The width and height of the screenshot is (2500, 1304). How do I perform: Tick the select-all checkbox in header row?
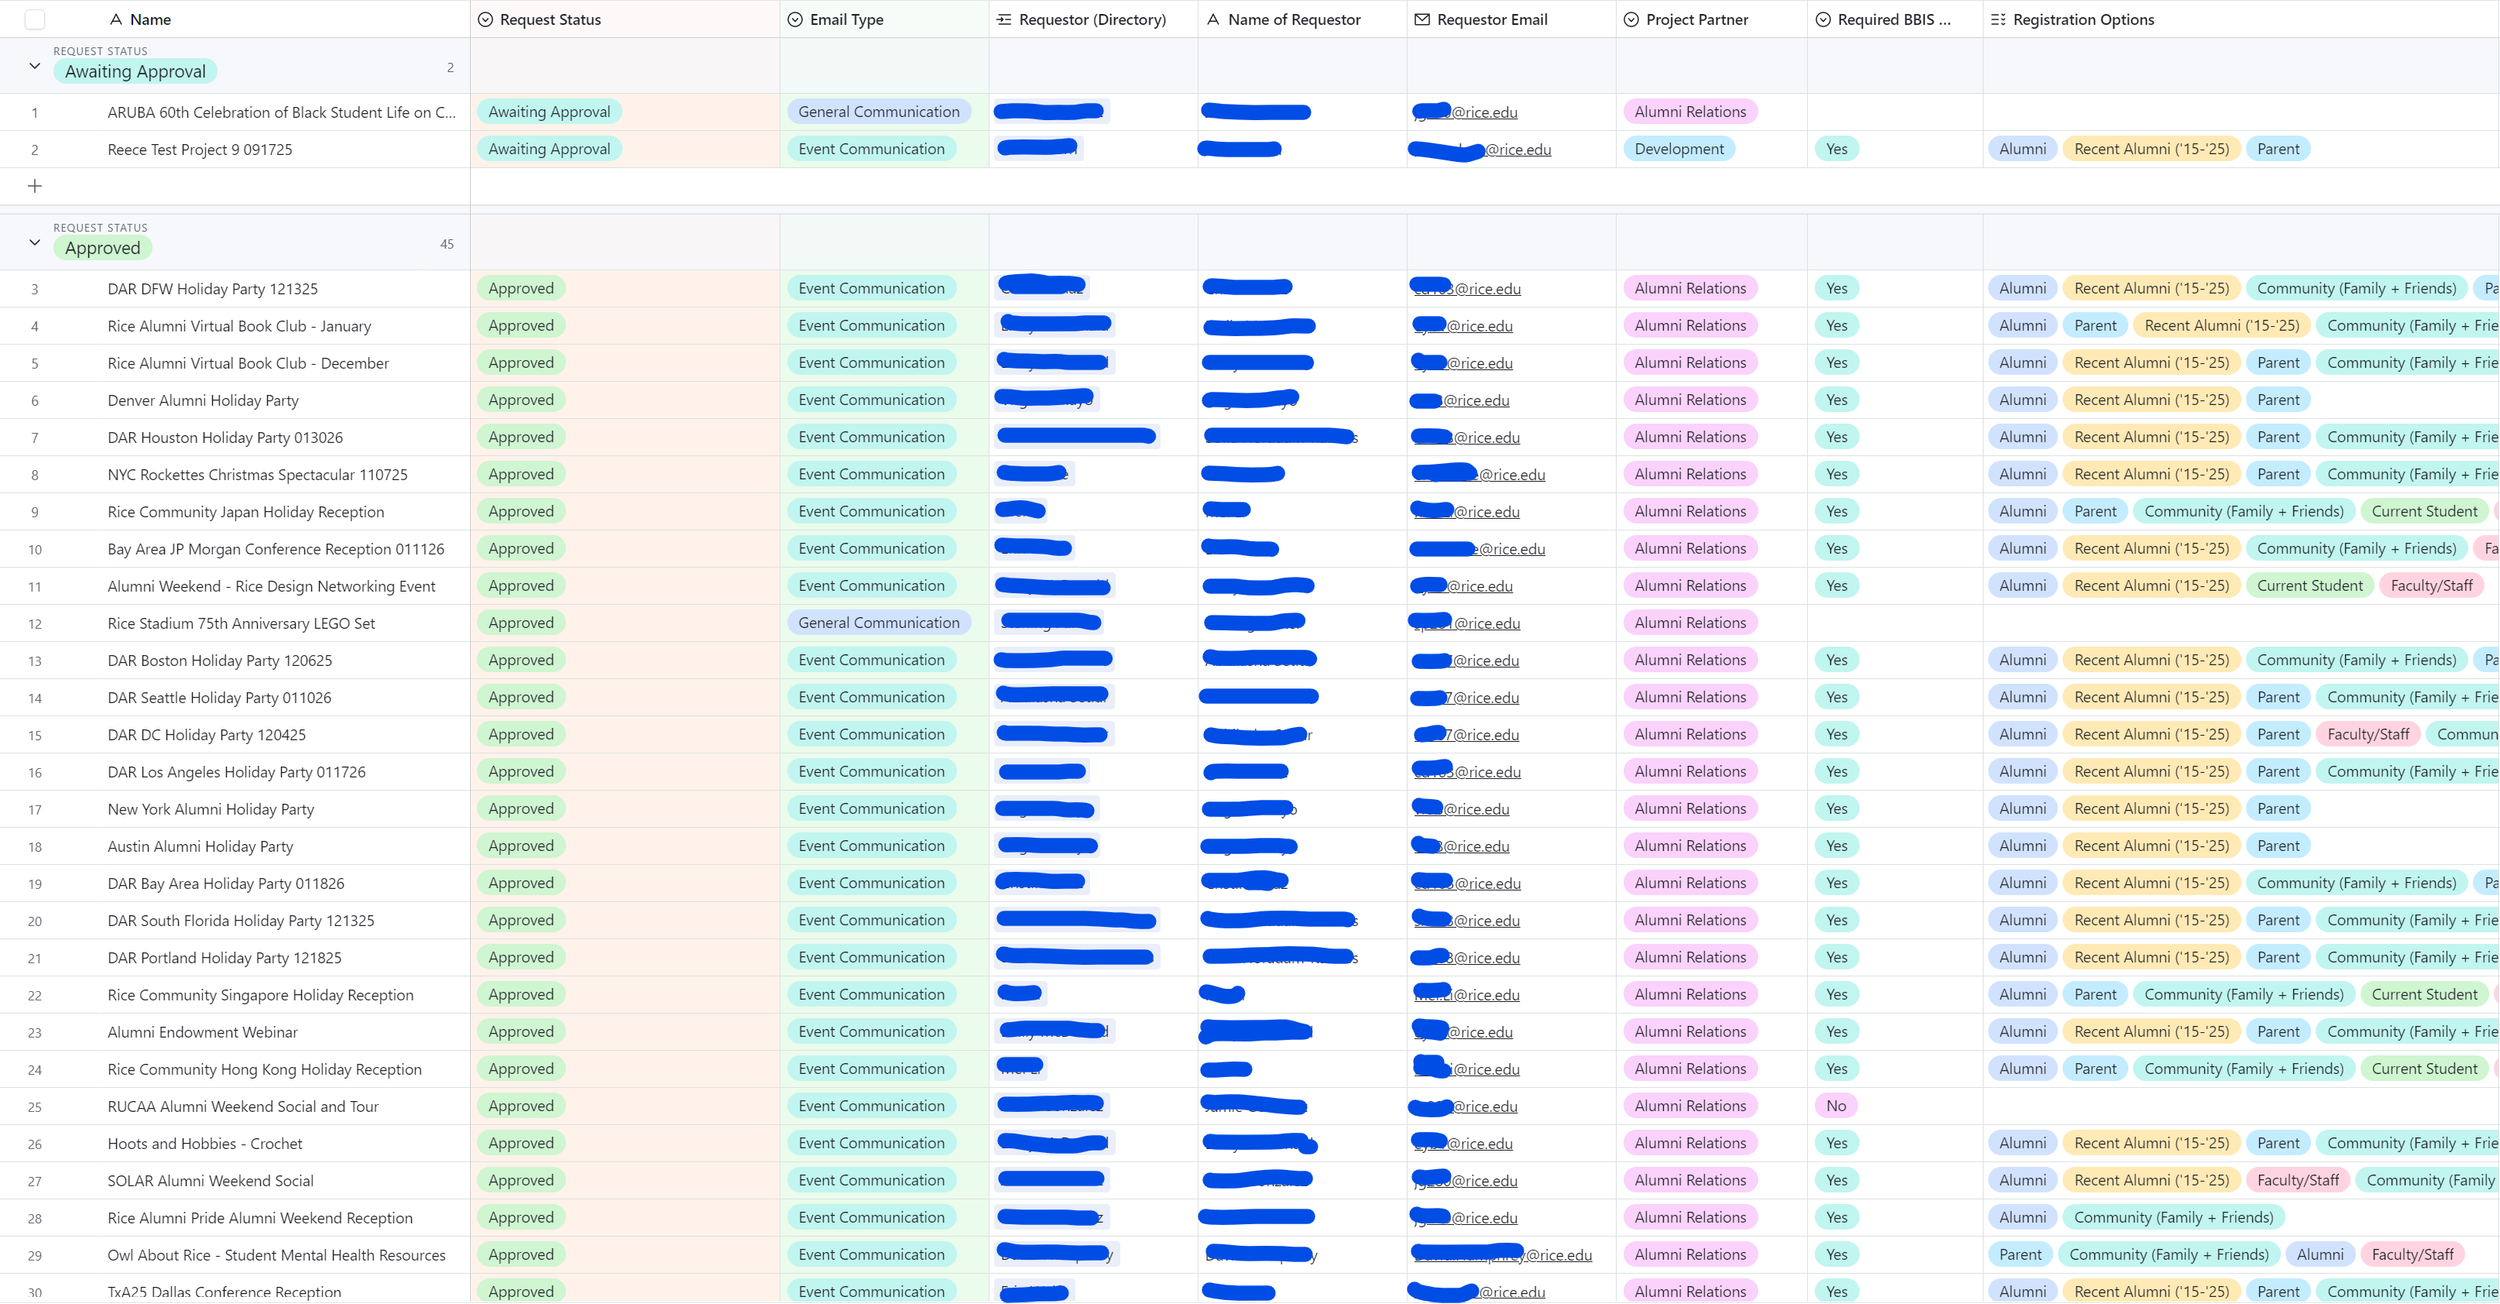click(35, 19)
